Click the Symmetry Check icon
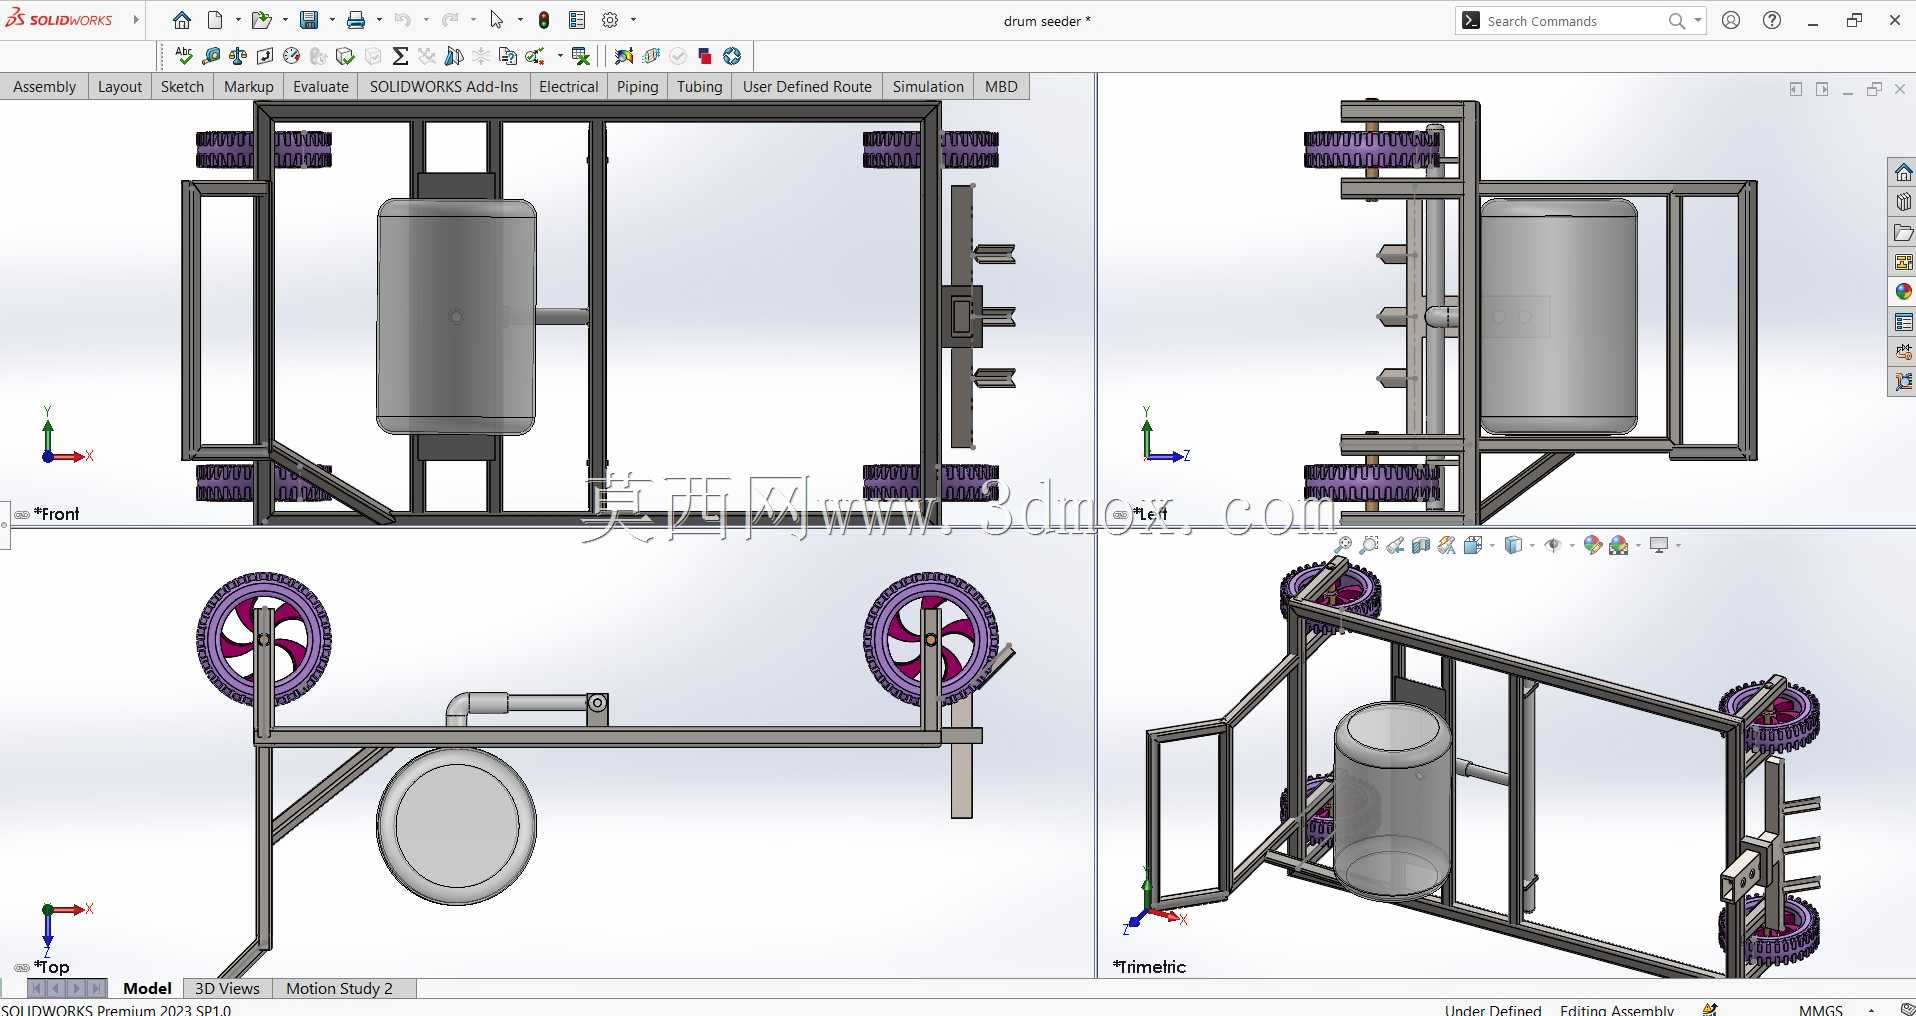Viewport: 1916px width, 1016px height. point(454,56)
